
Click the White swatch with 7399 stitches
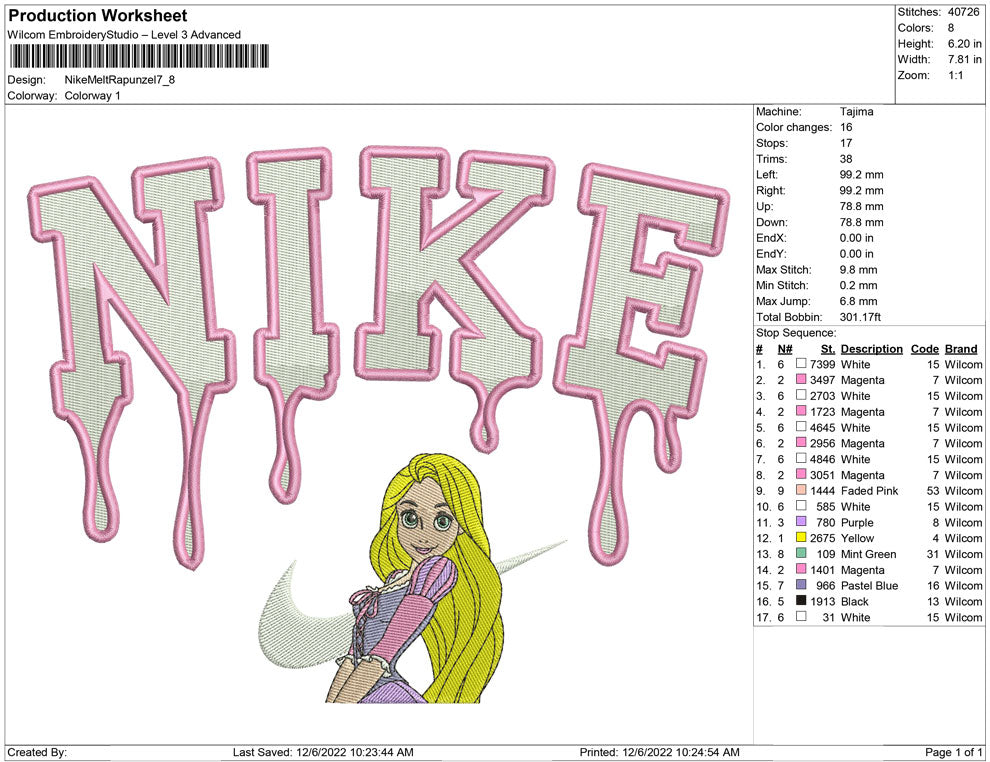pyautogui.click(x=801, y=363)
